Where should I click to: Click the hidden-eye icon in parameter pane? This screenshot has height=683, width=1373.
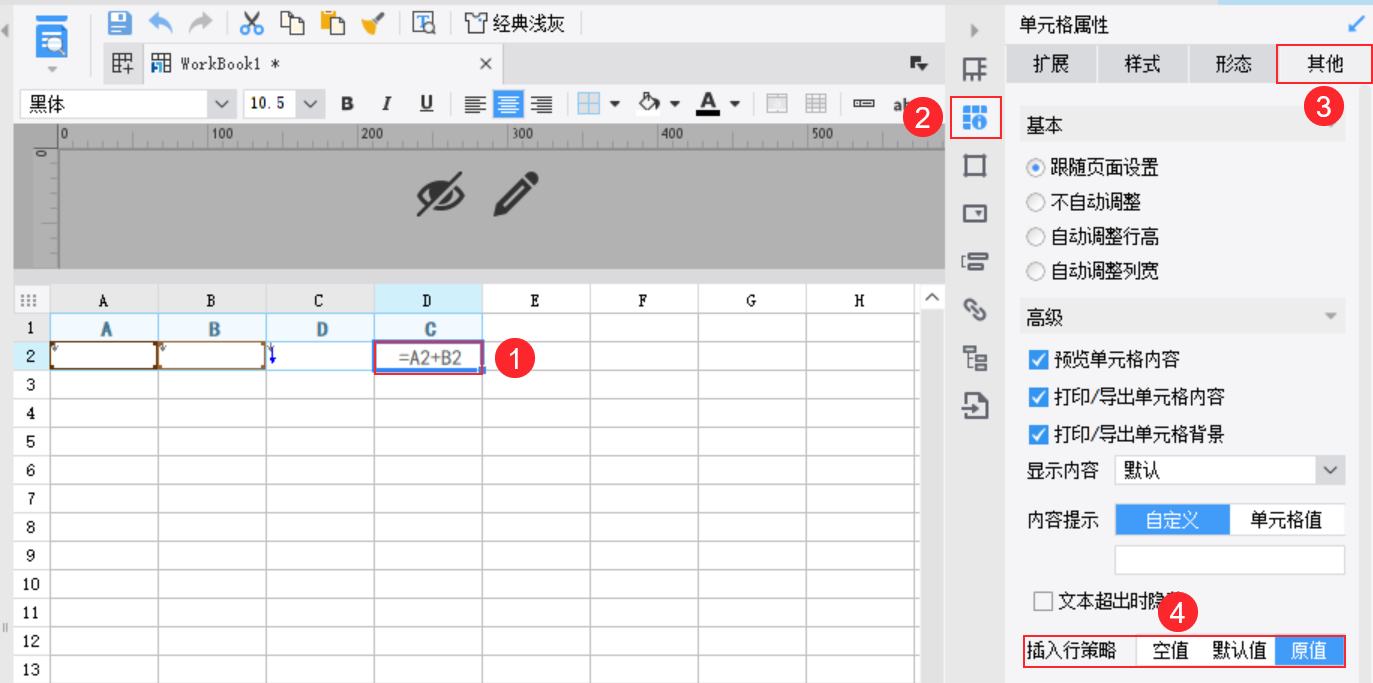(x=441, y=194)
